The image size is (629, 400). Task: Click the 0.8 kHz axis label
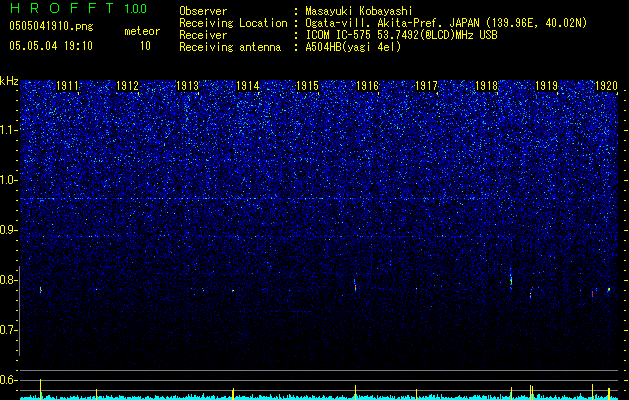8,280
